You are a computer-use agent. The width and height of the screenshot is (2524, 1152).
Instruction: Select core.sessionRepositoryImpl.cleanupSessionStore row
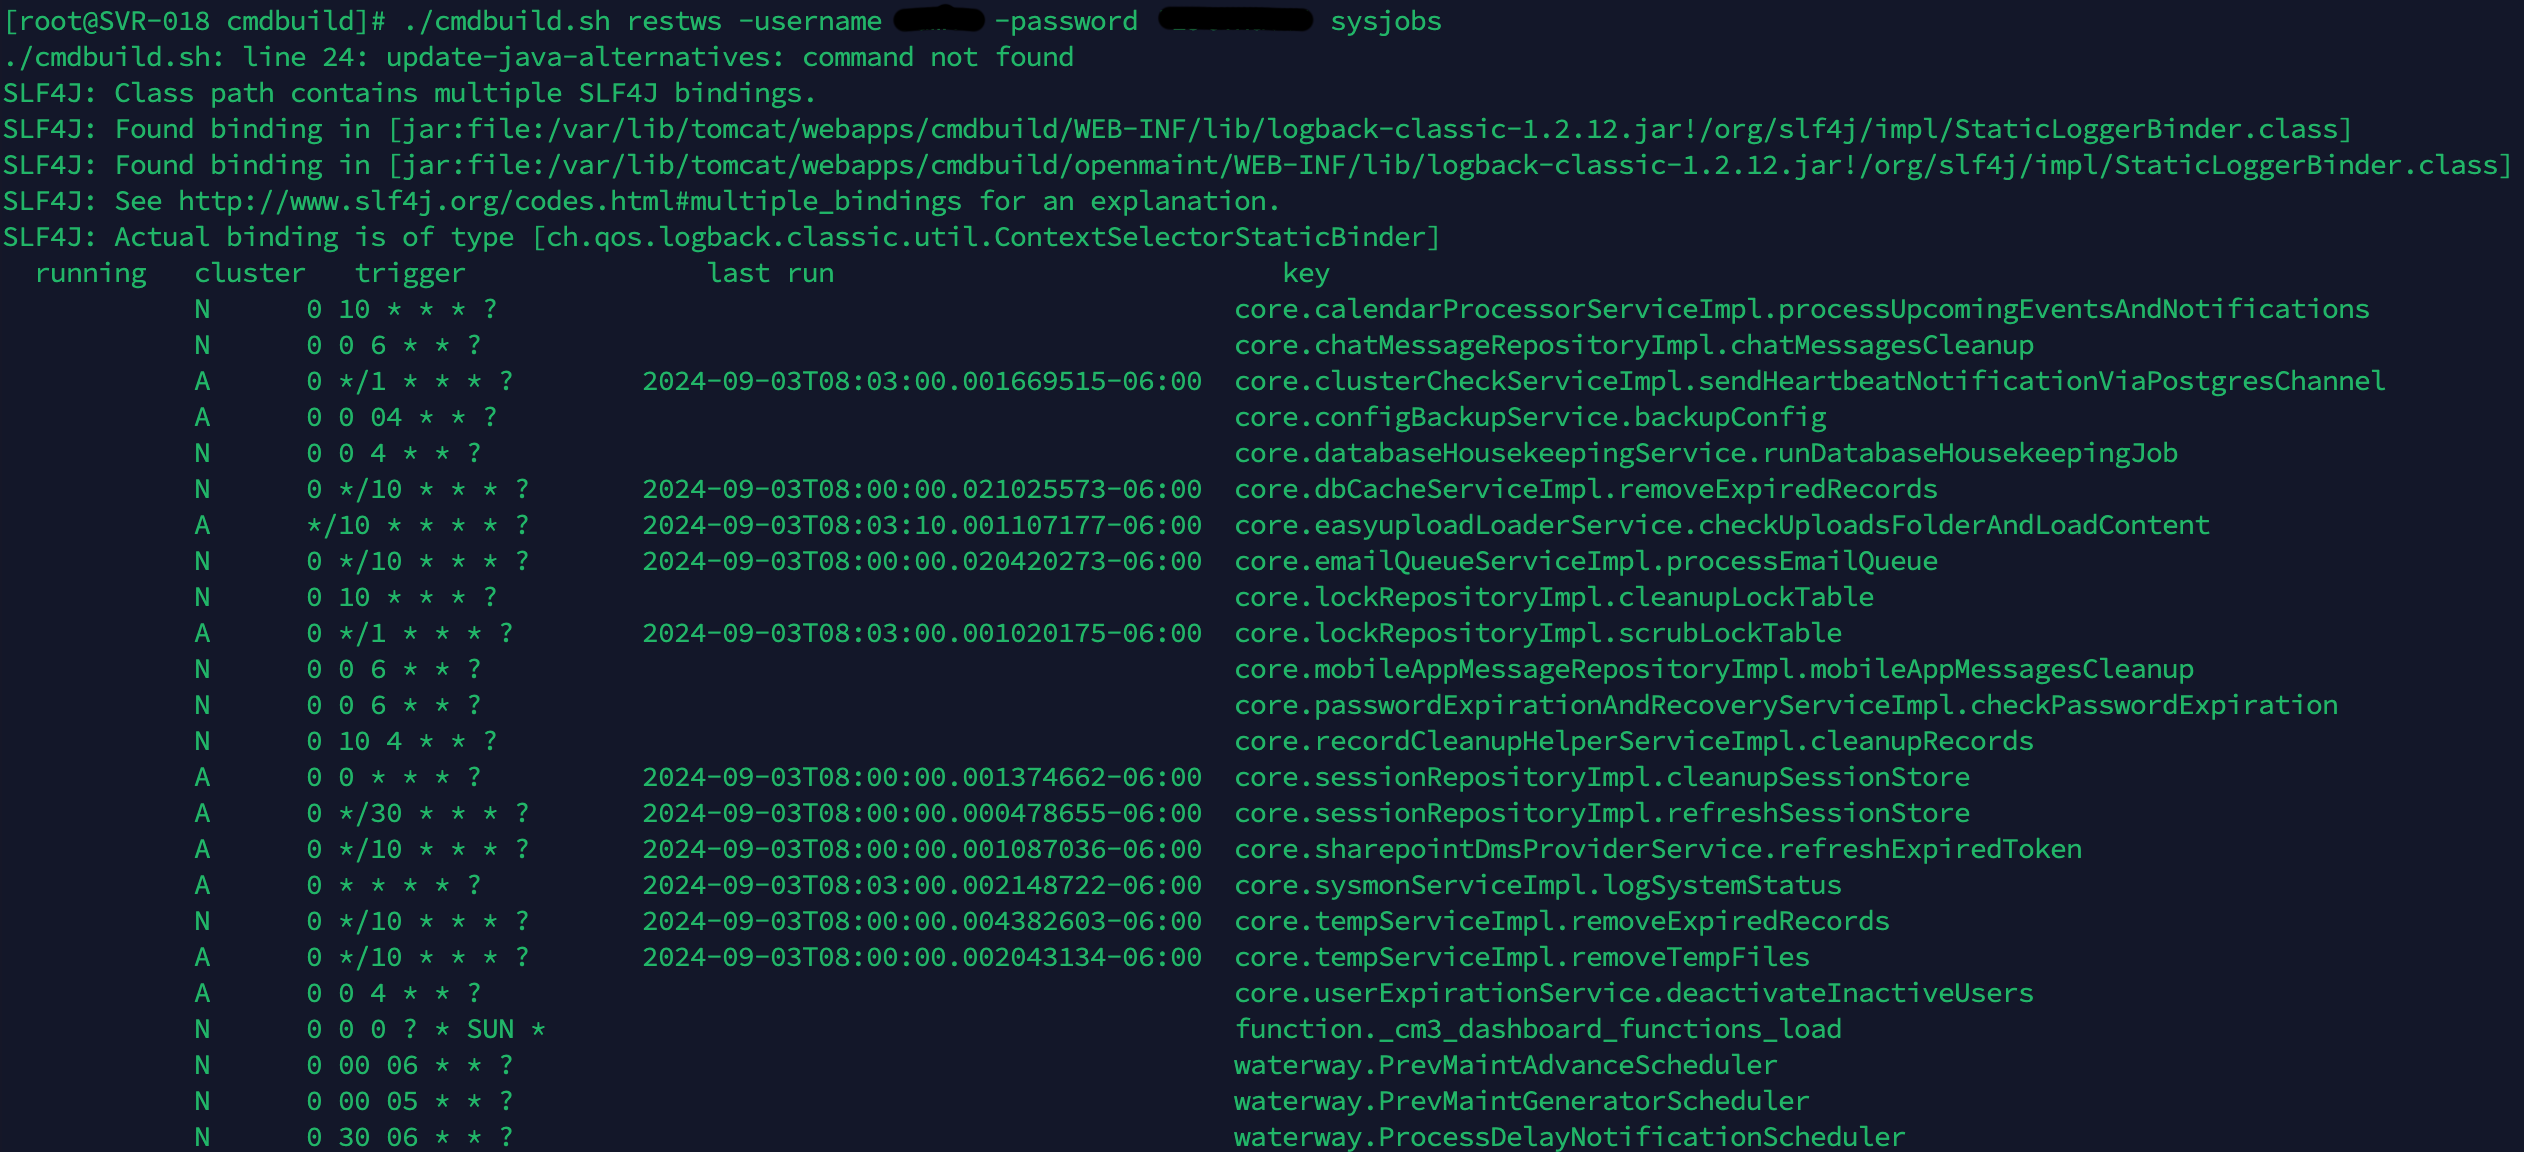pyautogui.click(x=1262, y=777)
